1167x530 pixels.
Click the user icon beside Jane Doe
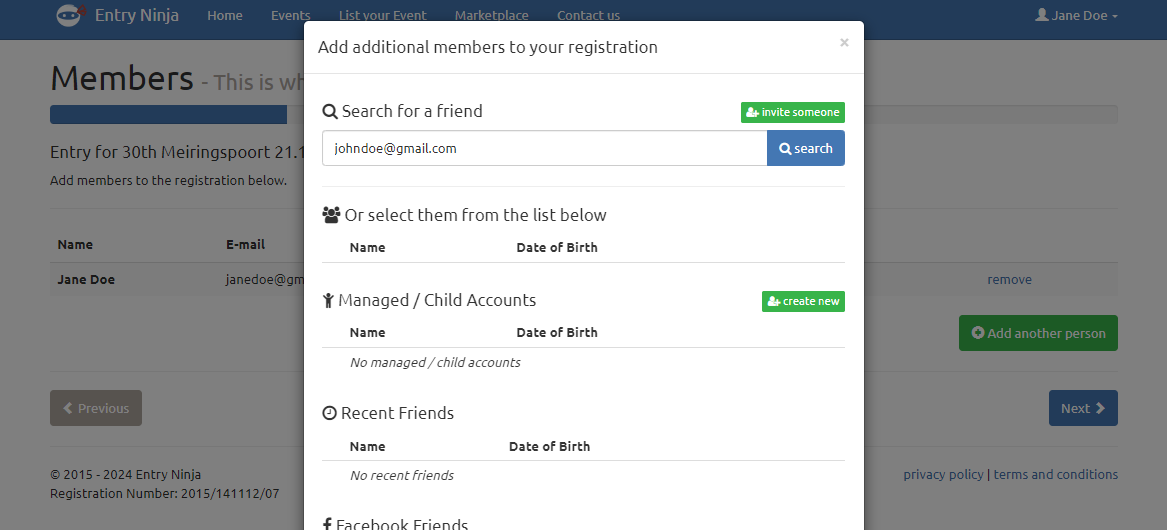click(x=1041, y=15)
